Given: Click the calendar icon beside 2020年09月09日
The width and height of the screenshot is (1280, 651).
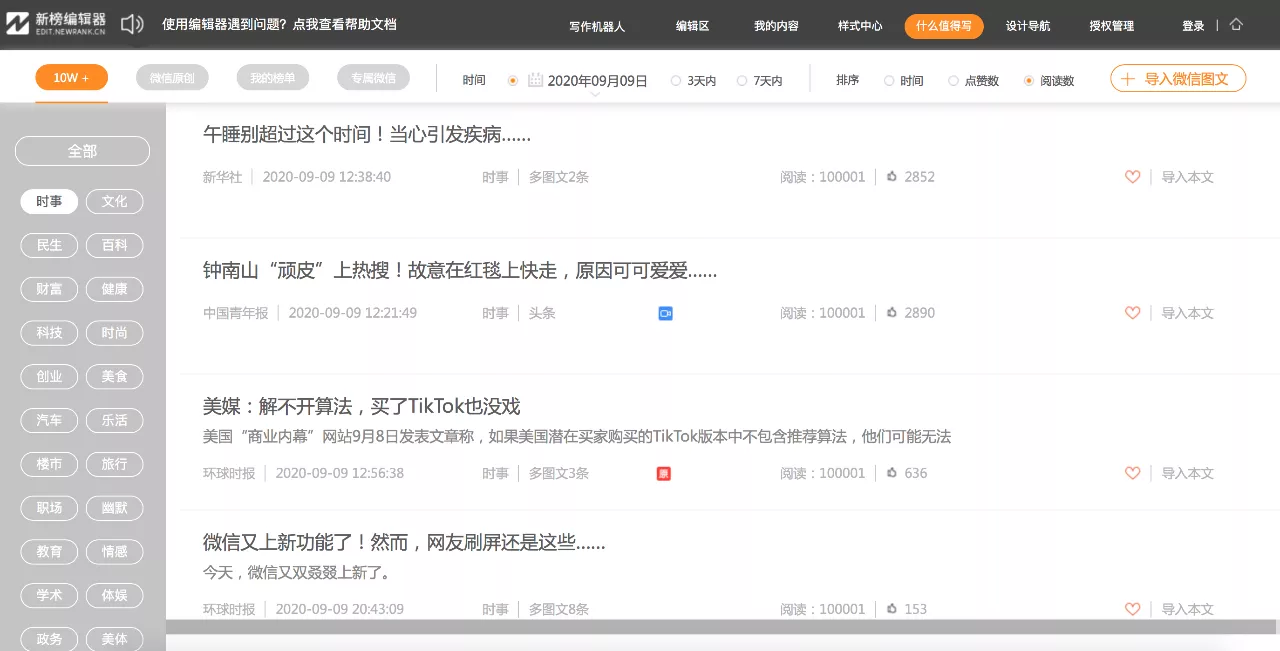Looking at the screenshot, I should [535, 80].
